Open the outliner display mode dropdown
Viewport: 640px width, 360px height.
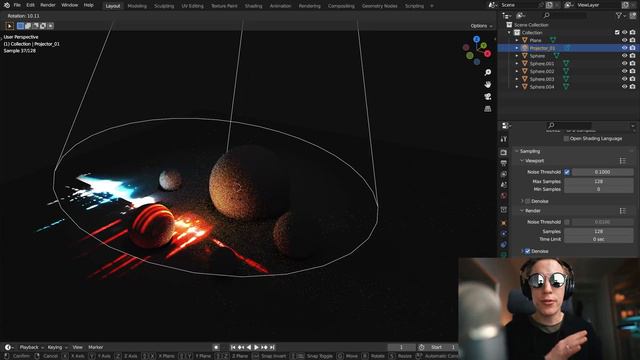click(x=521, y=16)
